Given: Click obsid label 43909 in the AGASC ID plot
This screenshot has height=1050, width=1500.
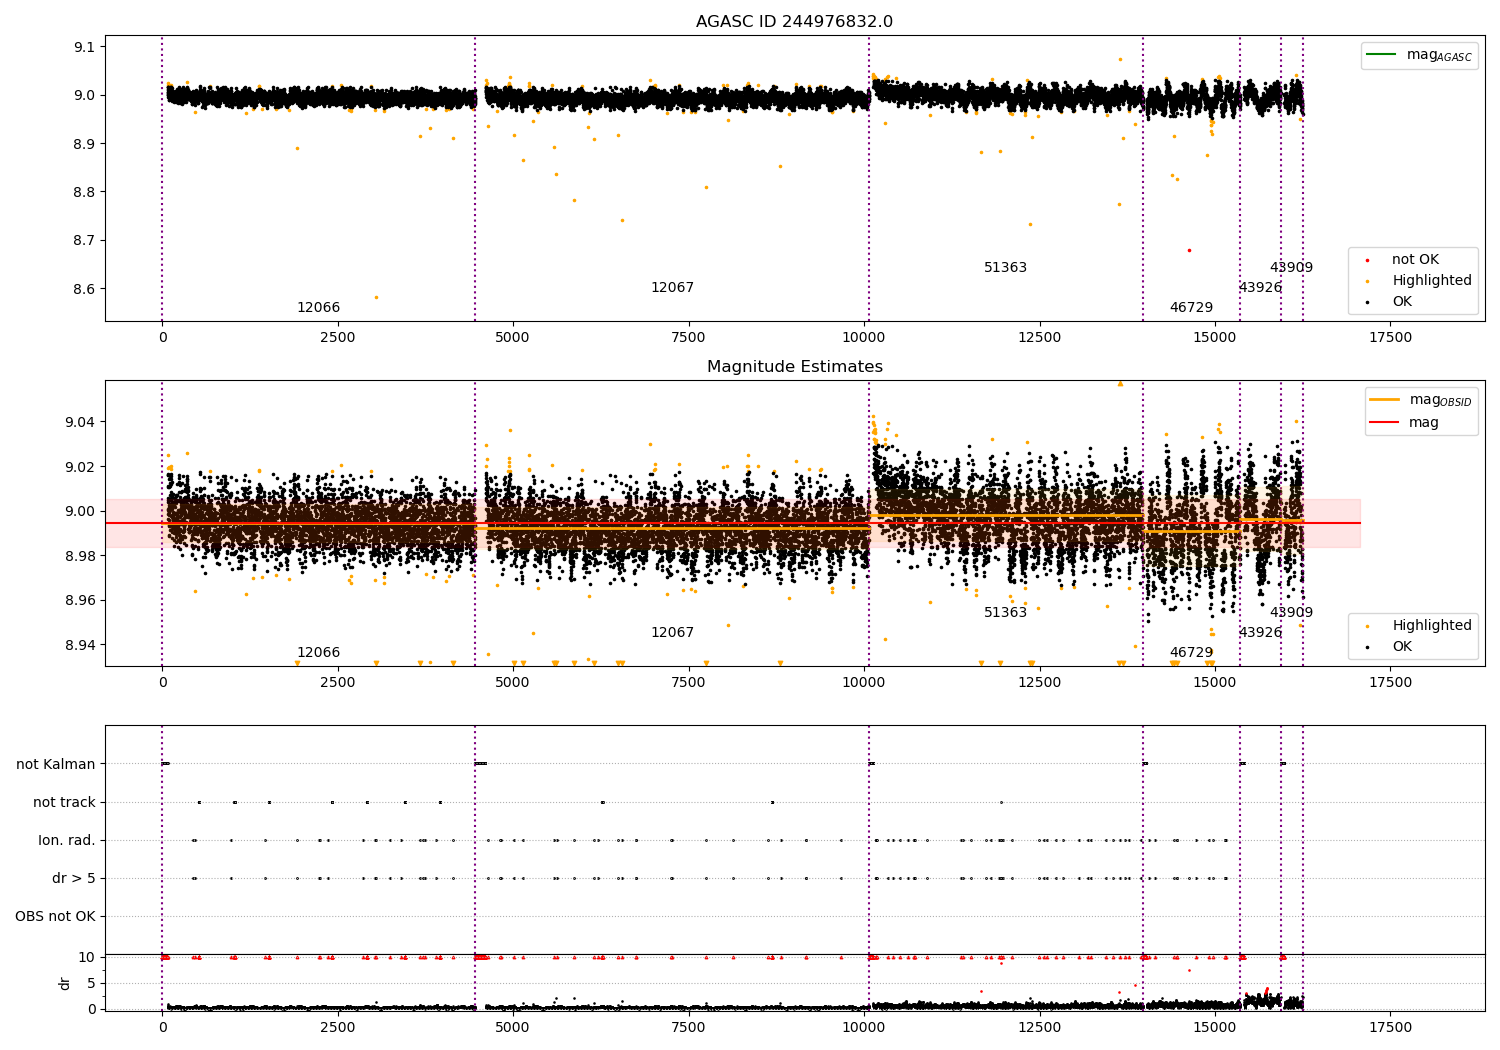Looking at the screenshot, I should pos(1291,268).
